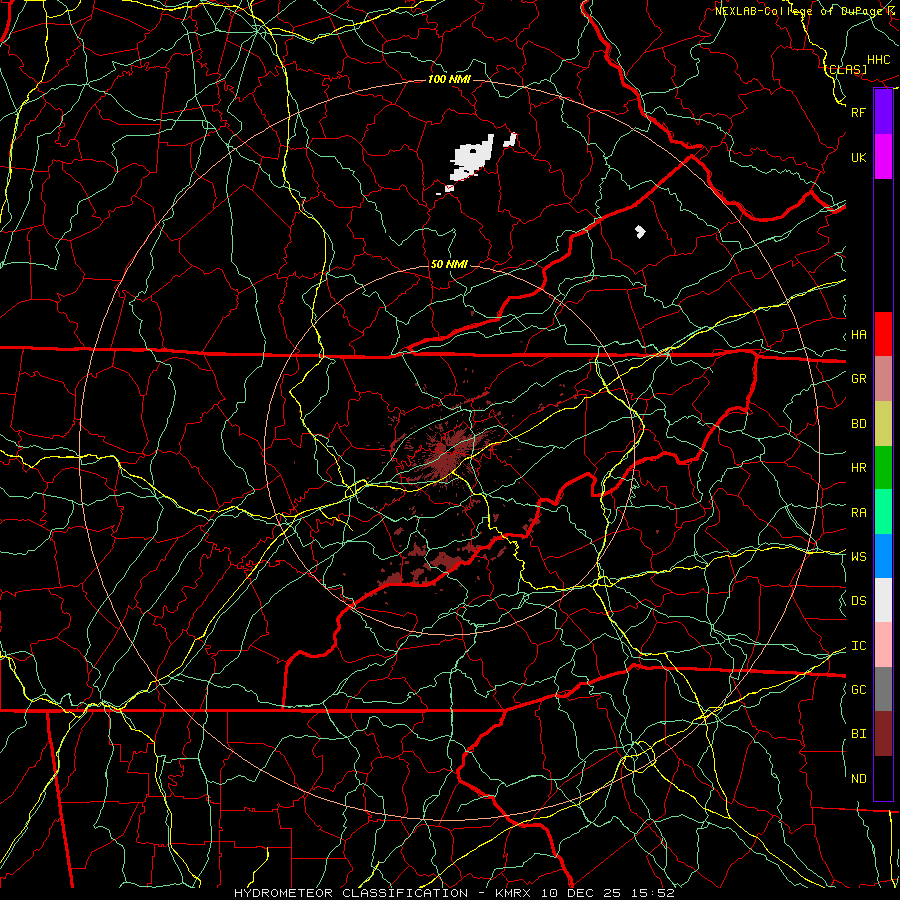The image size is (900, 900).
Task: Select the BD legend label
Action: pos(859,424)
